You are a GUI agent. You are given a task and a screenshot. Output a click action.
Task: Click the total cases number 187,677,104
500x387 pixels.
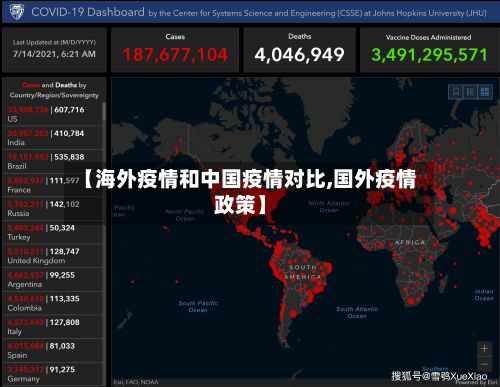pyautogui.click(x=175, y=55)
